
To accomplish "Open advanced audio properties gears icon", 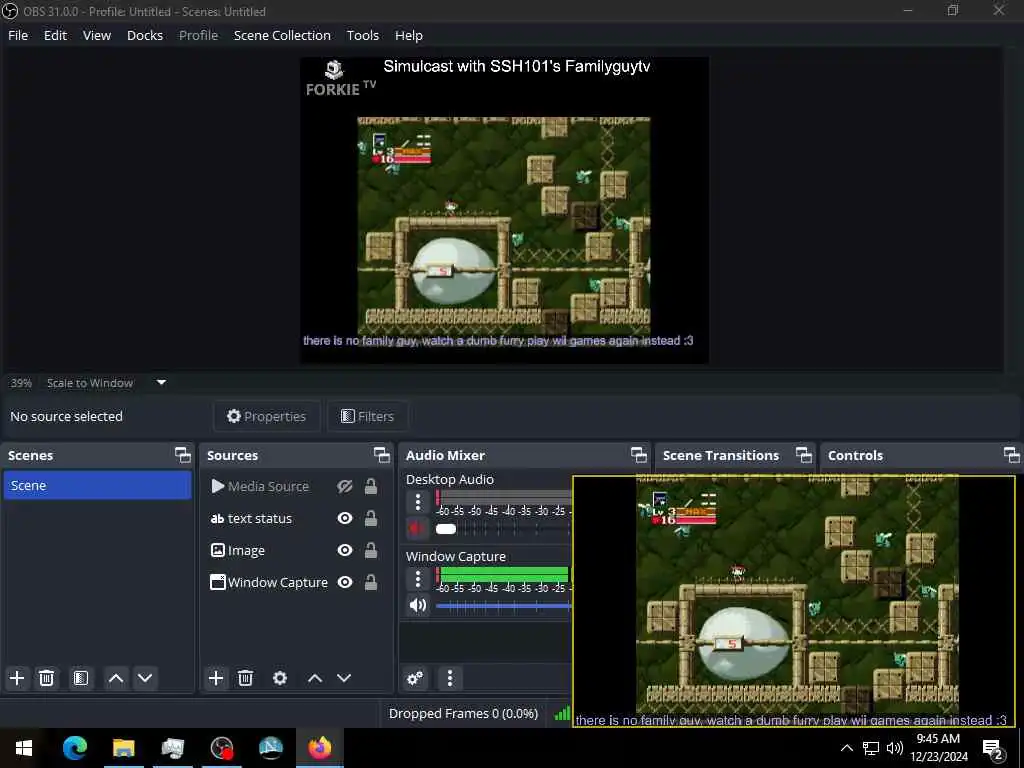I will [x=415, y=678].
